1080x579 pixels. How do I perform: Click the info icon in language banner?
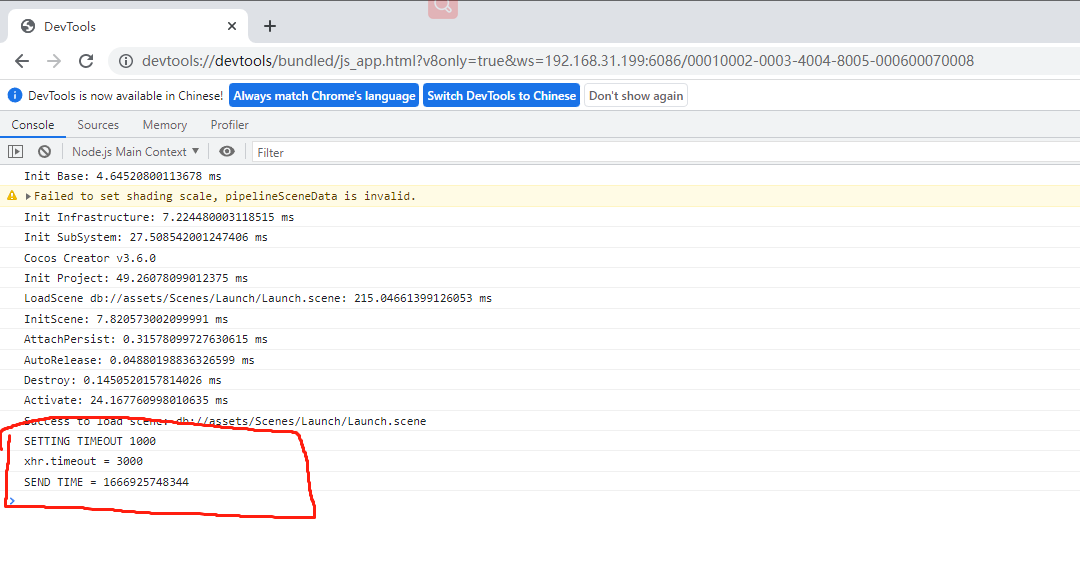[x=14, y=95]
